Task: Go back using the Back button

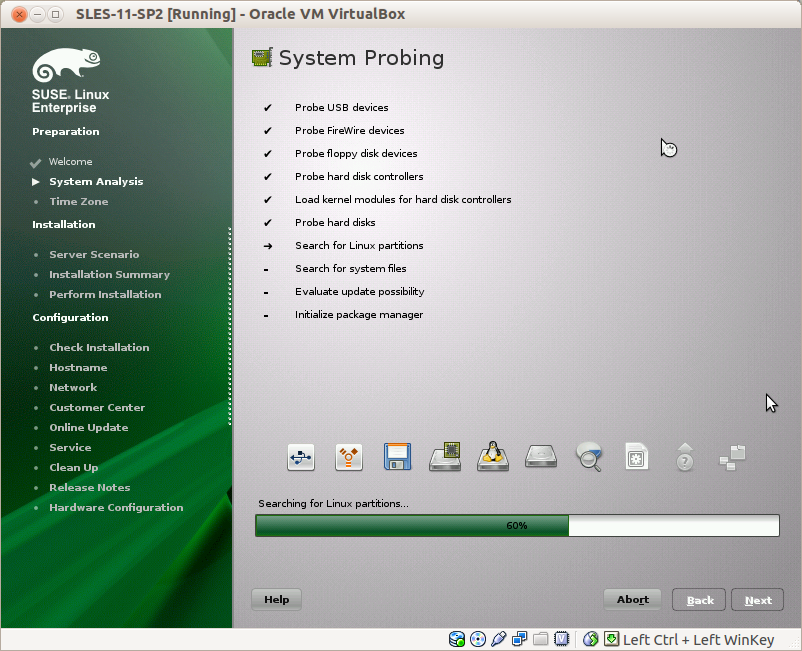Action: point(699,600)
